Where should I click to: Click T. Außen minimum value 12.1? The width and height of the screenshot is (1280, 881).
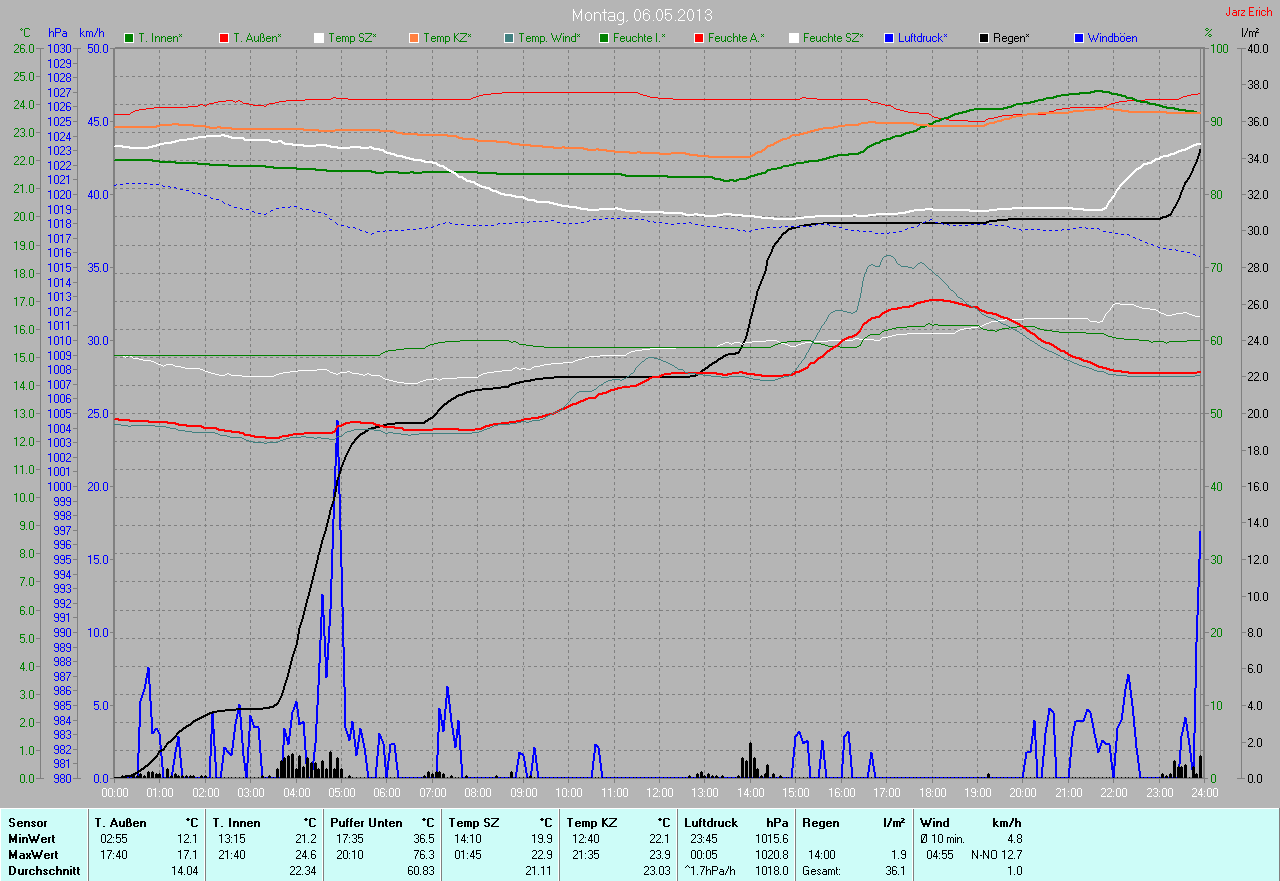[188, 839]
